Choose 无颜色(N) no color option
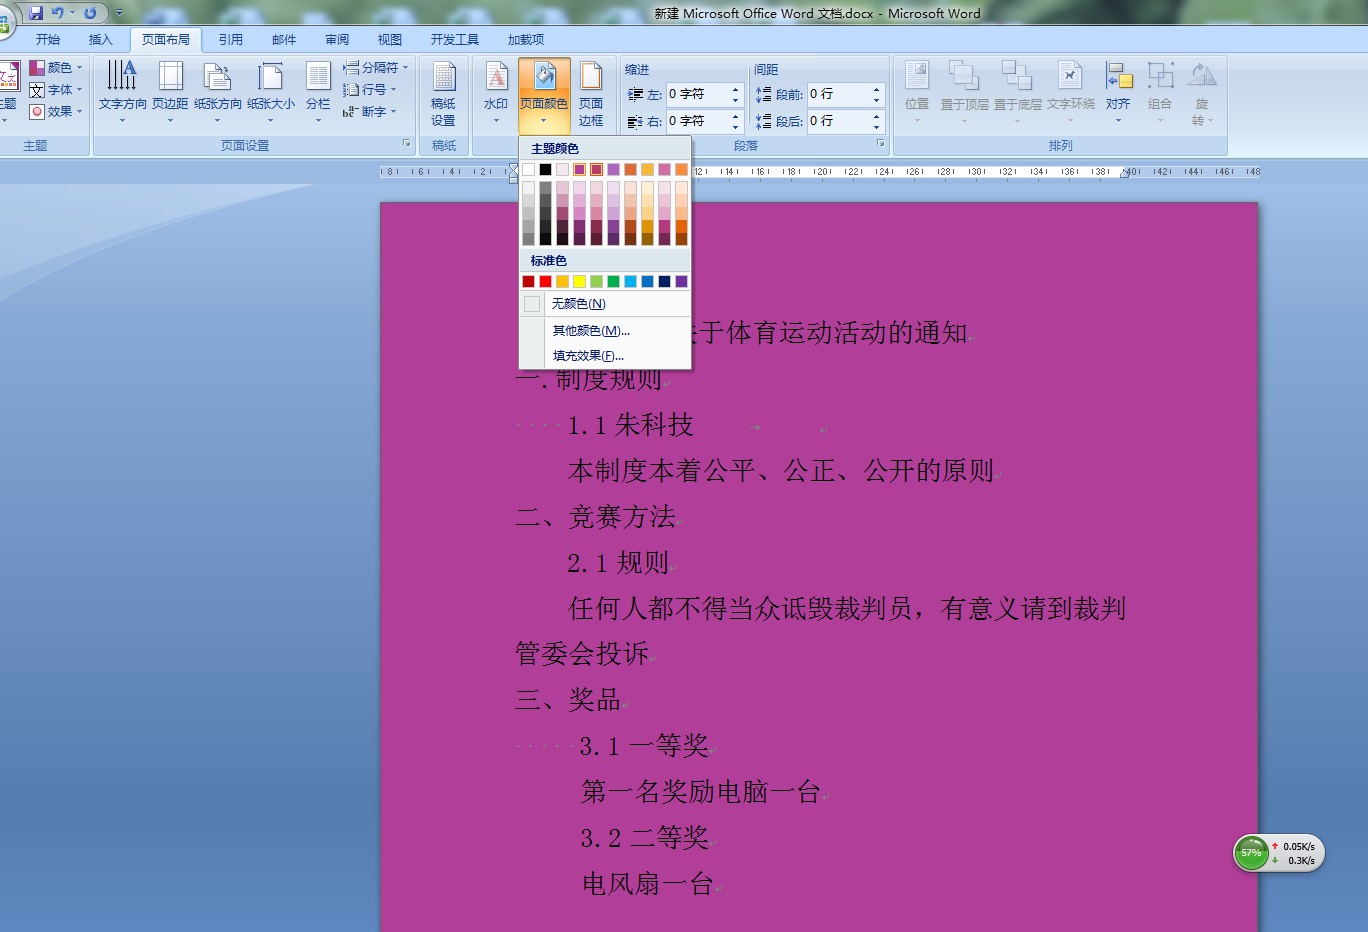Screen dimensions: 1368x932 click(x=605, y=304)
